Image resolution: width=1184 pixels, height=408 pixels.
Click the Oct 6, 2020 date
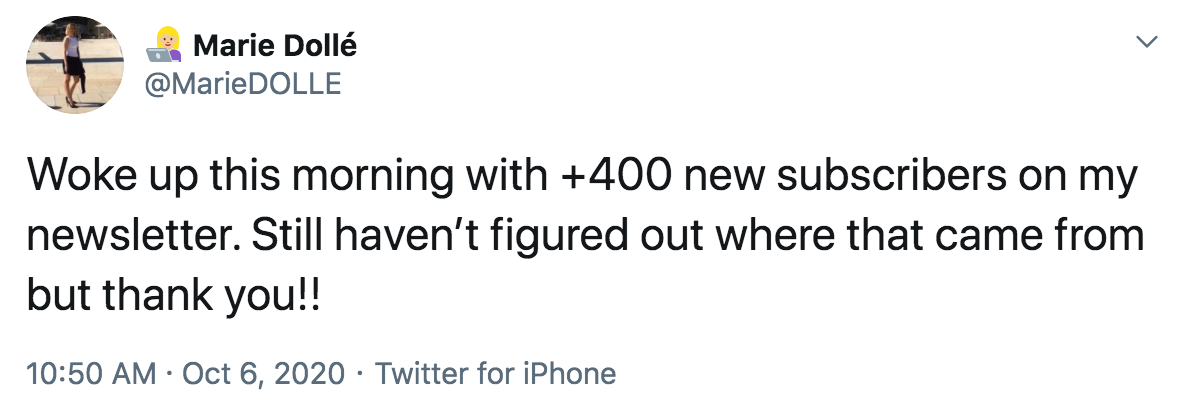pos(264,373)
